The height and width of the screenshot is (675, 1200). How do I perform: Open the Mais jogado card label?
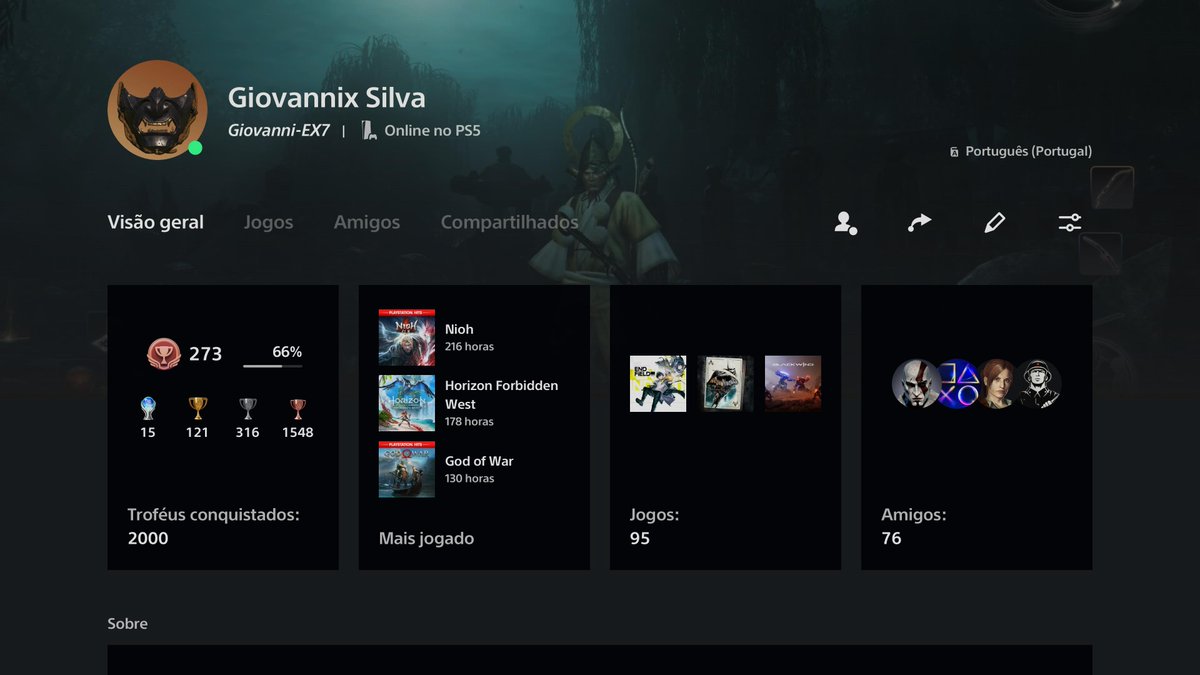tap(427, 539)
